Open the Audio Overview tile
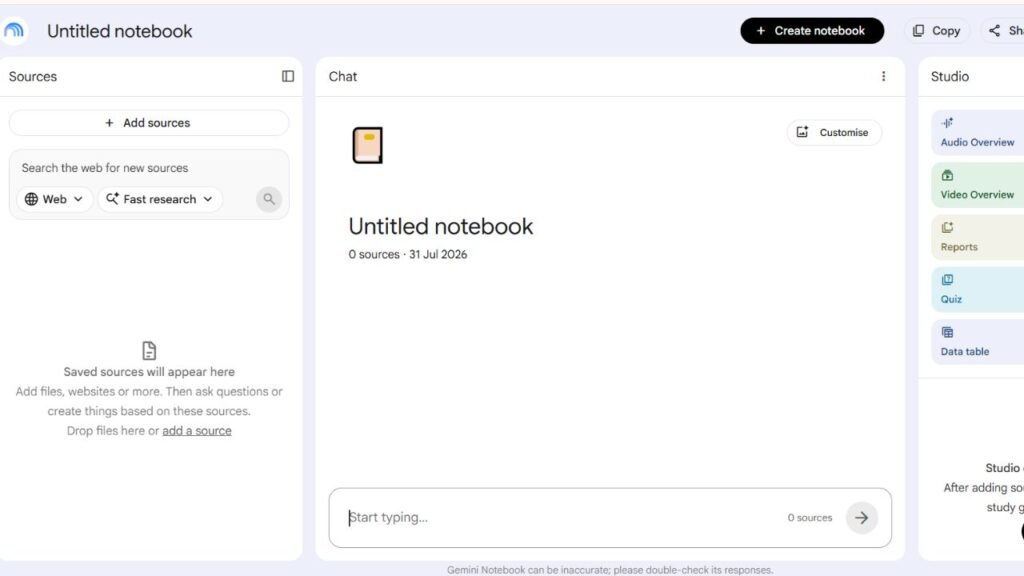 pos(978,133)
